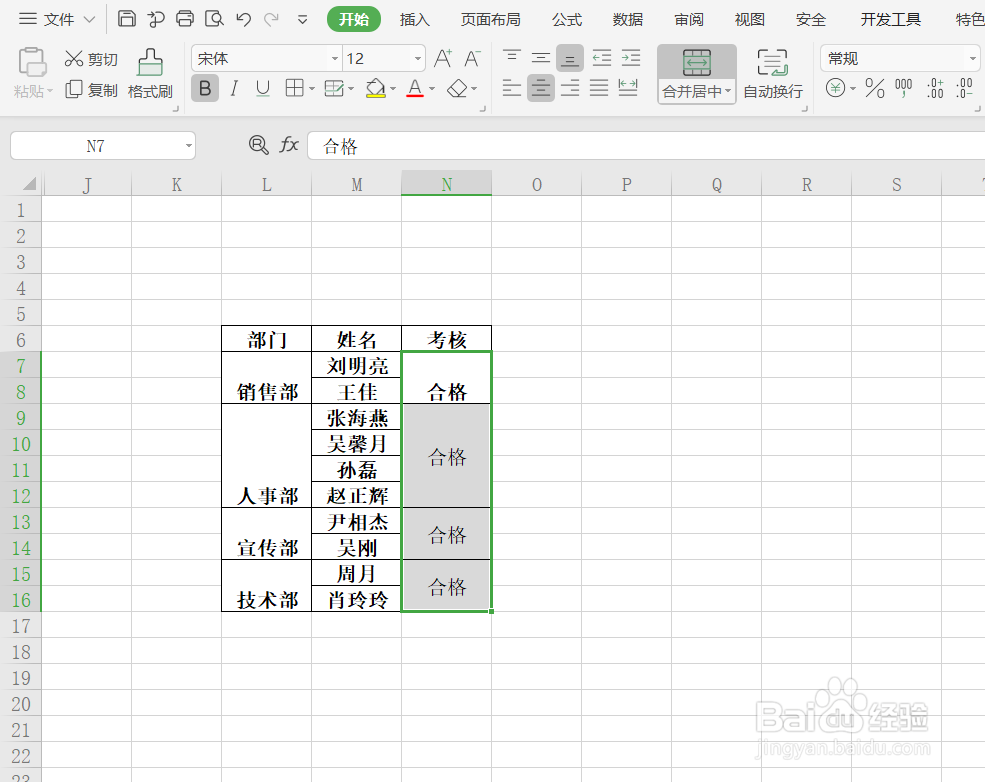Screen dimensions: 985x782
Task: Apply Percent style icon
Action: tap(875, 88)
